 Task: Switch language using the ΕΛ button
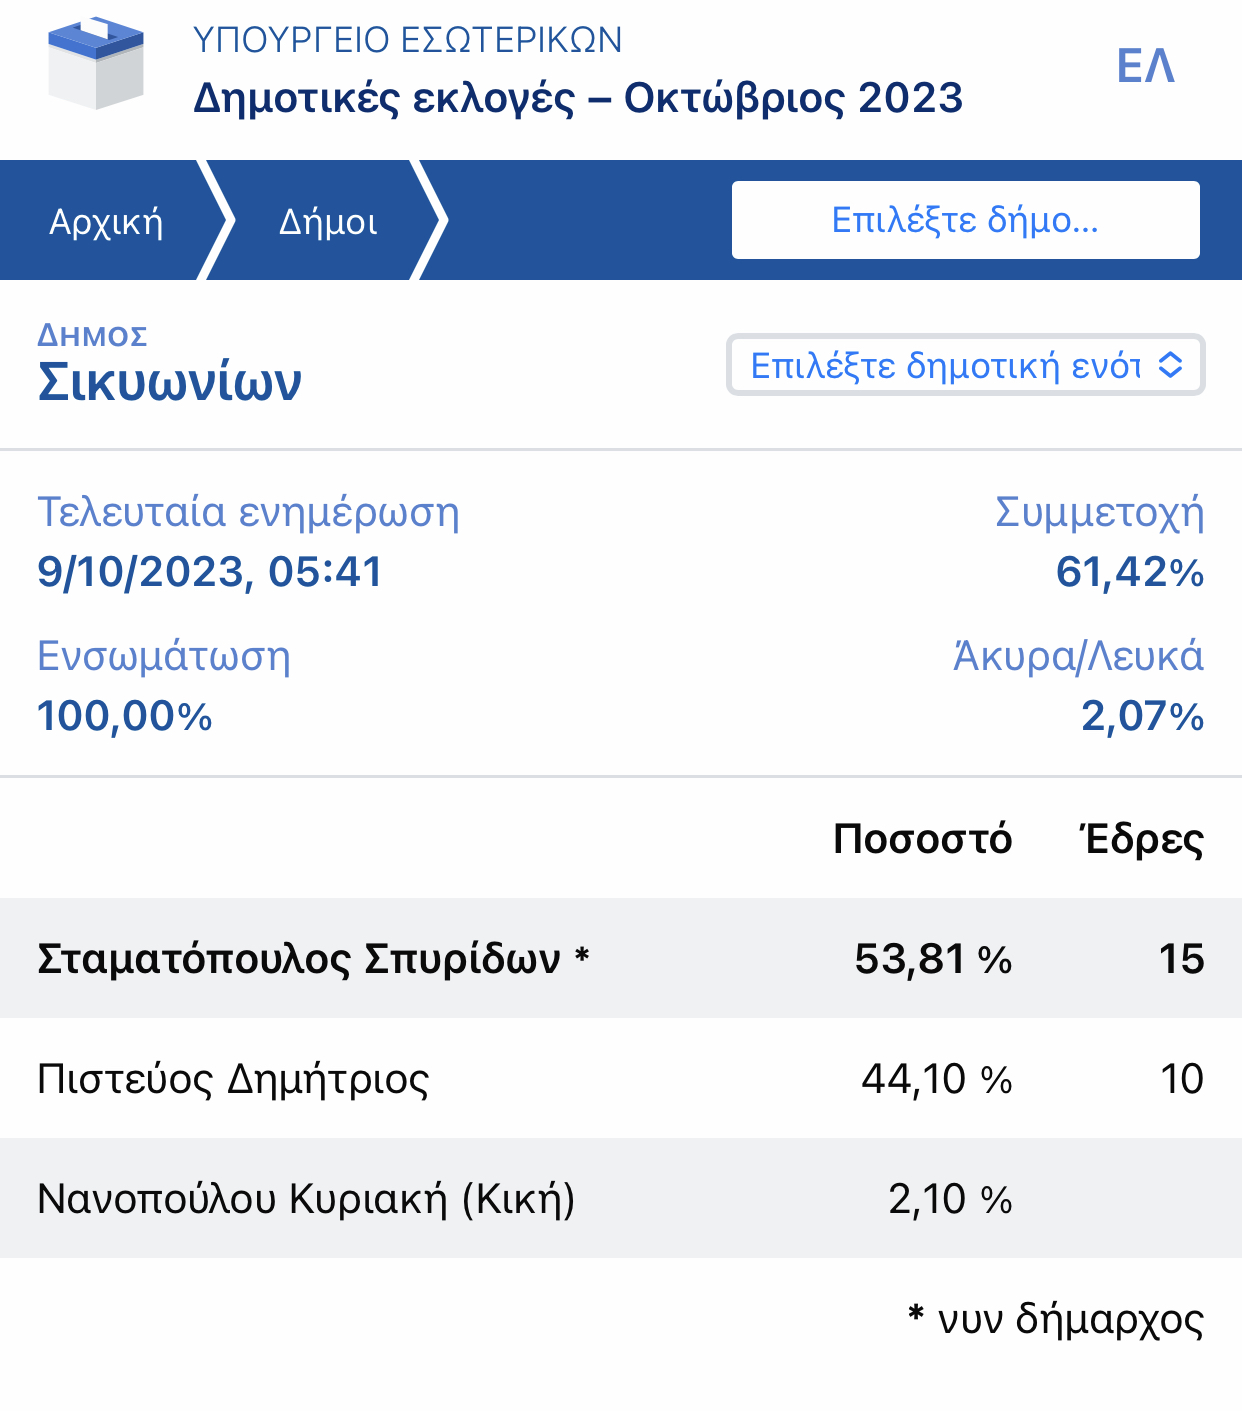[x=1145, y=67]
